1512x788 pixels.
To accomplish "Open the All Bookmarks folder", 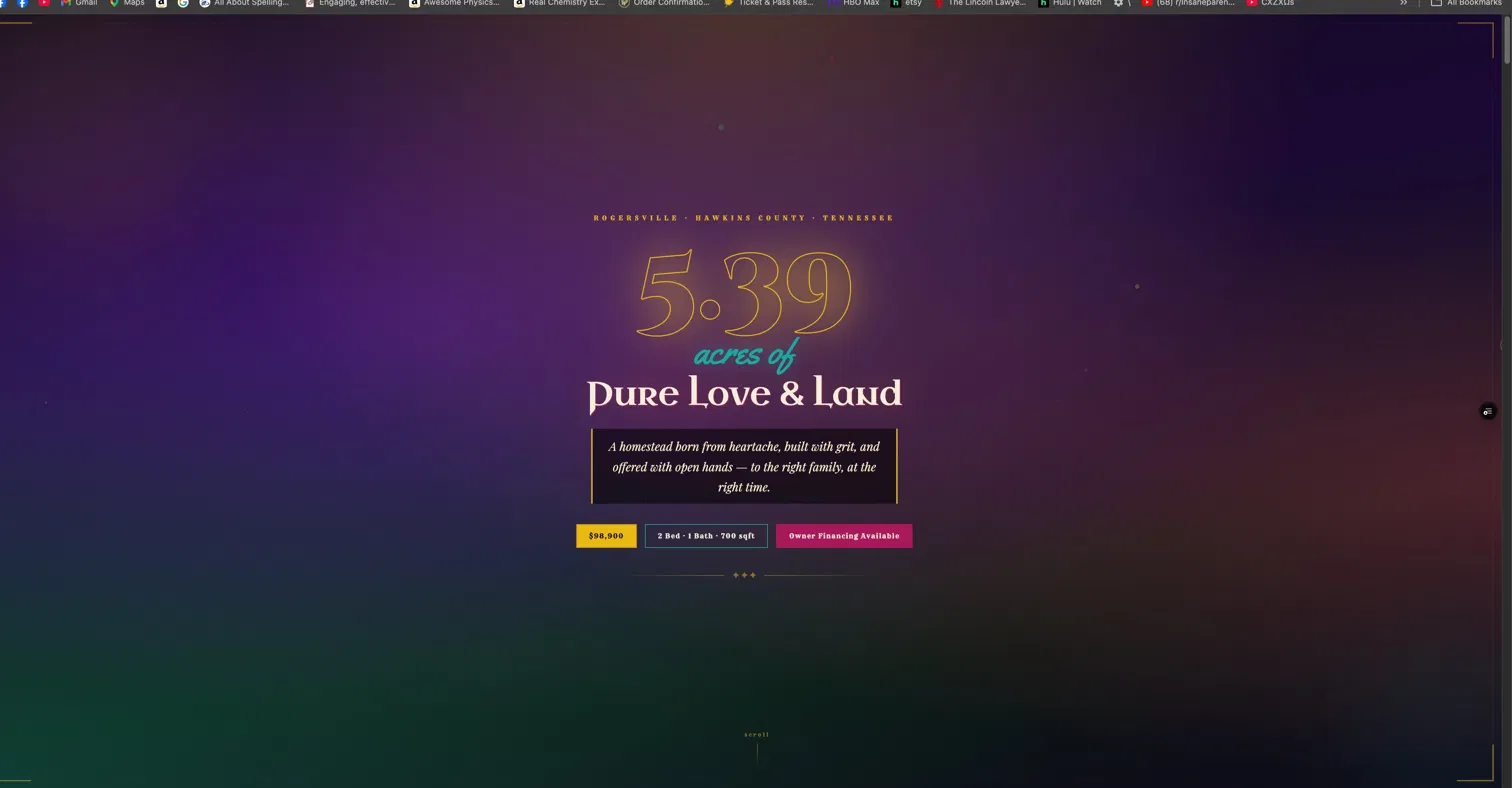I will [x=1466, y=3].
